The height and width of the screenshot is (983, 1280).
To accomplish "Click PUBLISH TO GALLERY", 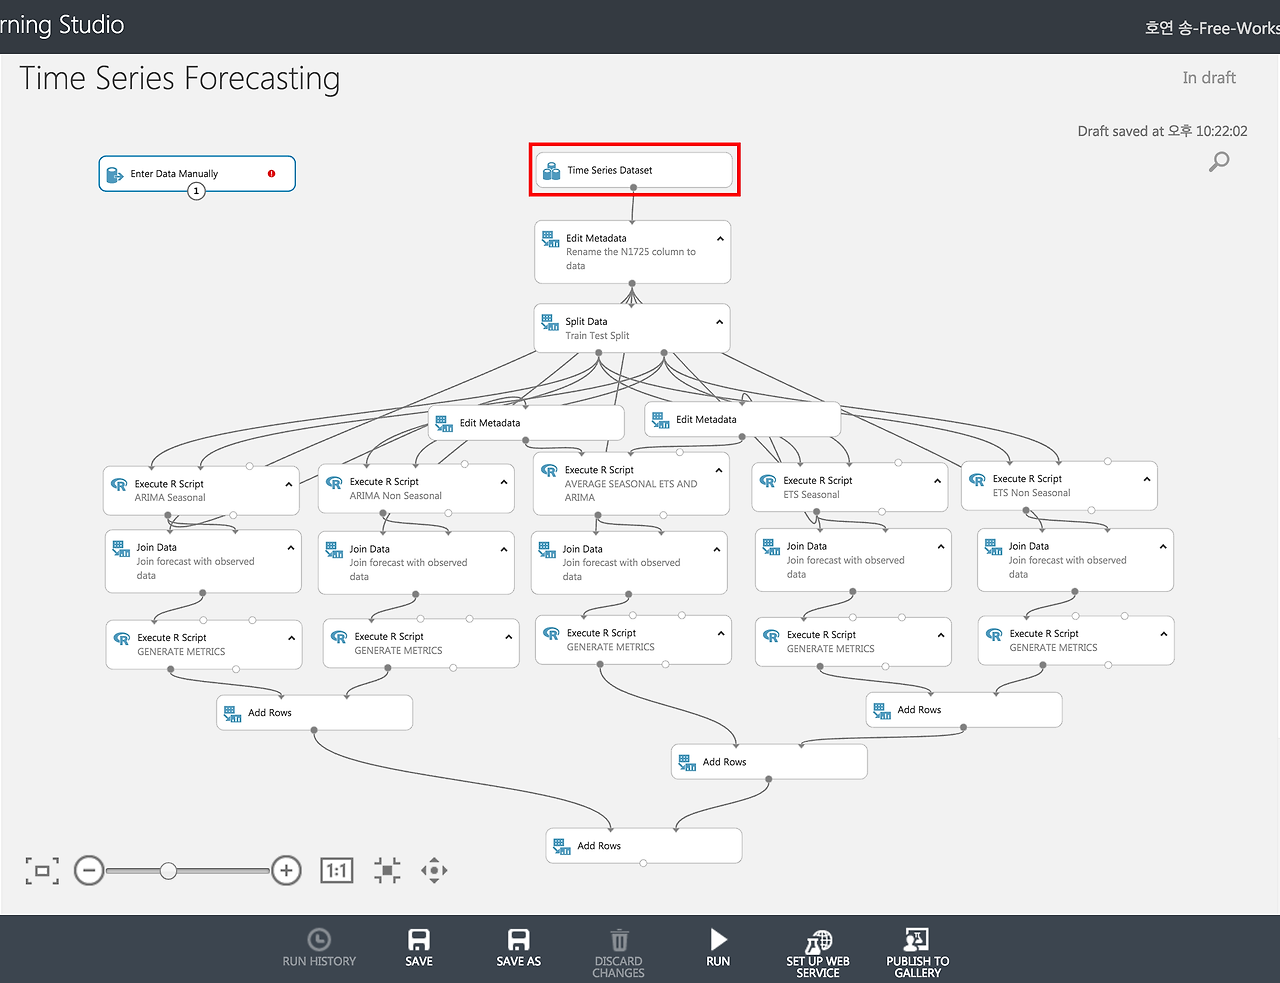I will point(917,953).
